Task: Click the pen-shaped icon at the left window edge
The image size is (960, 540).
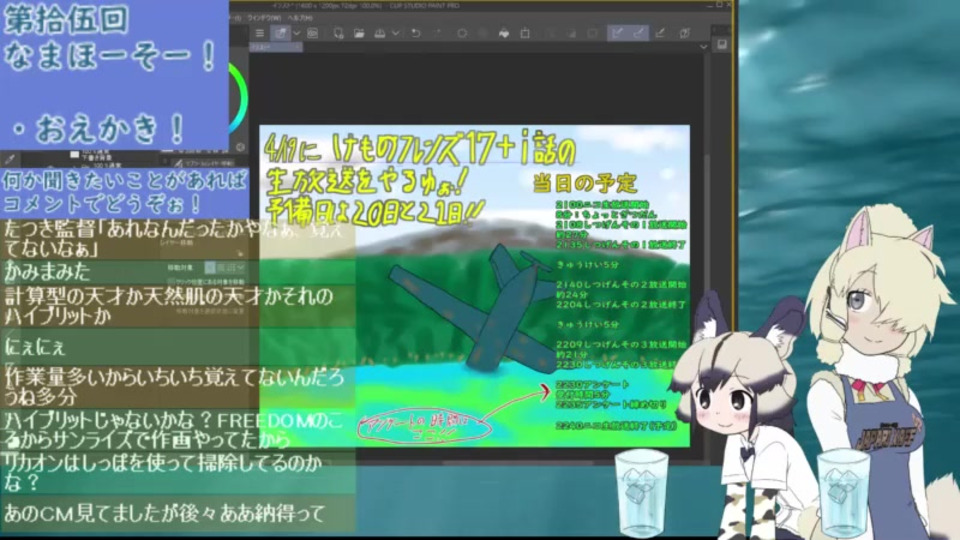Action: (9, 159)
